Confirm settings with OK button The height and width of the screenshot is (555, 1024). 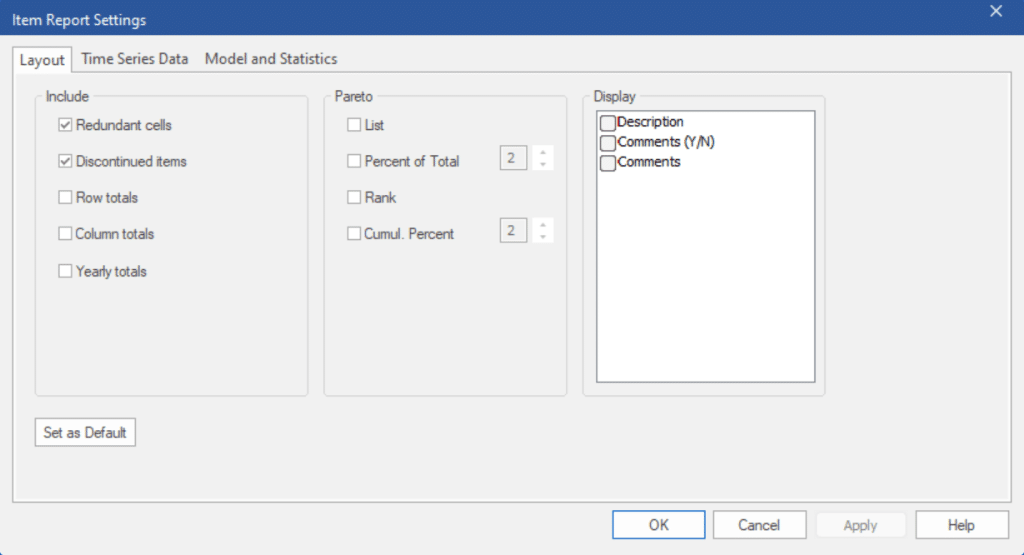click(x=658, y=525)
